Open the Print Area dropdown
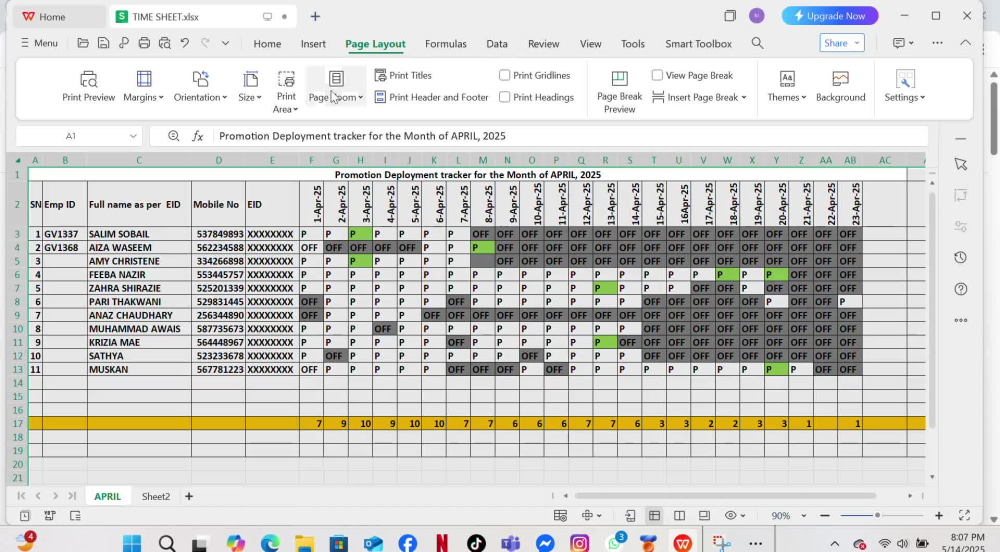Viewport: 1000px width, 552px height. tap(286, 92)
